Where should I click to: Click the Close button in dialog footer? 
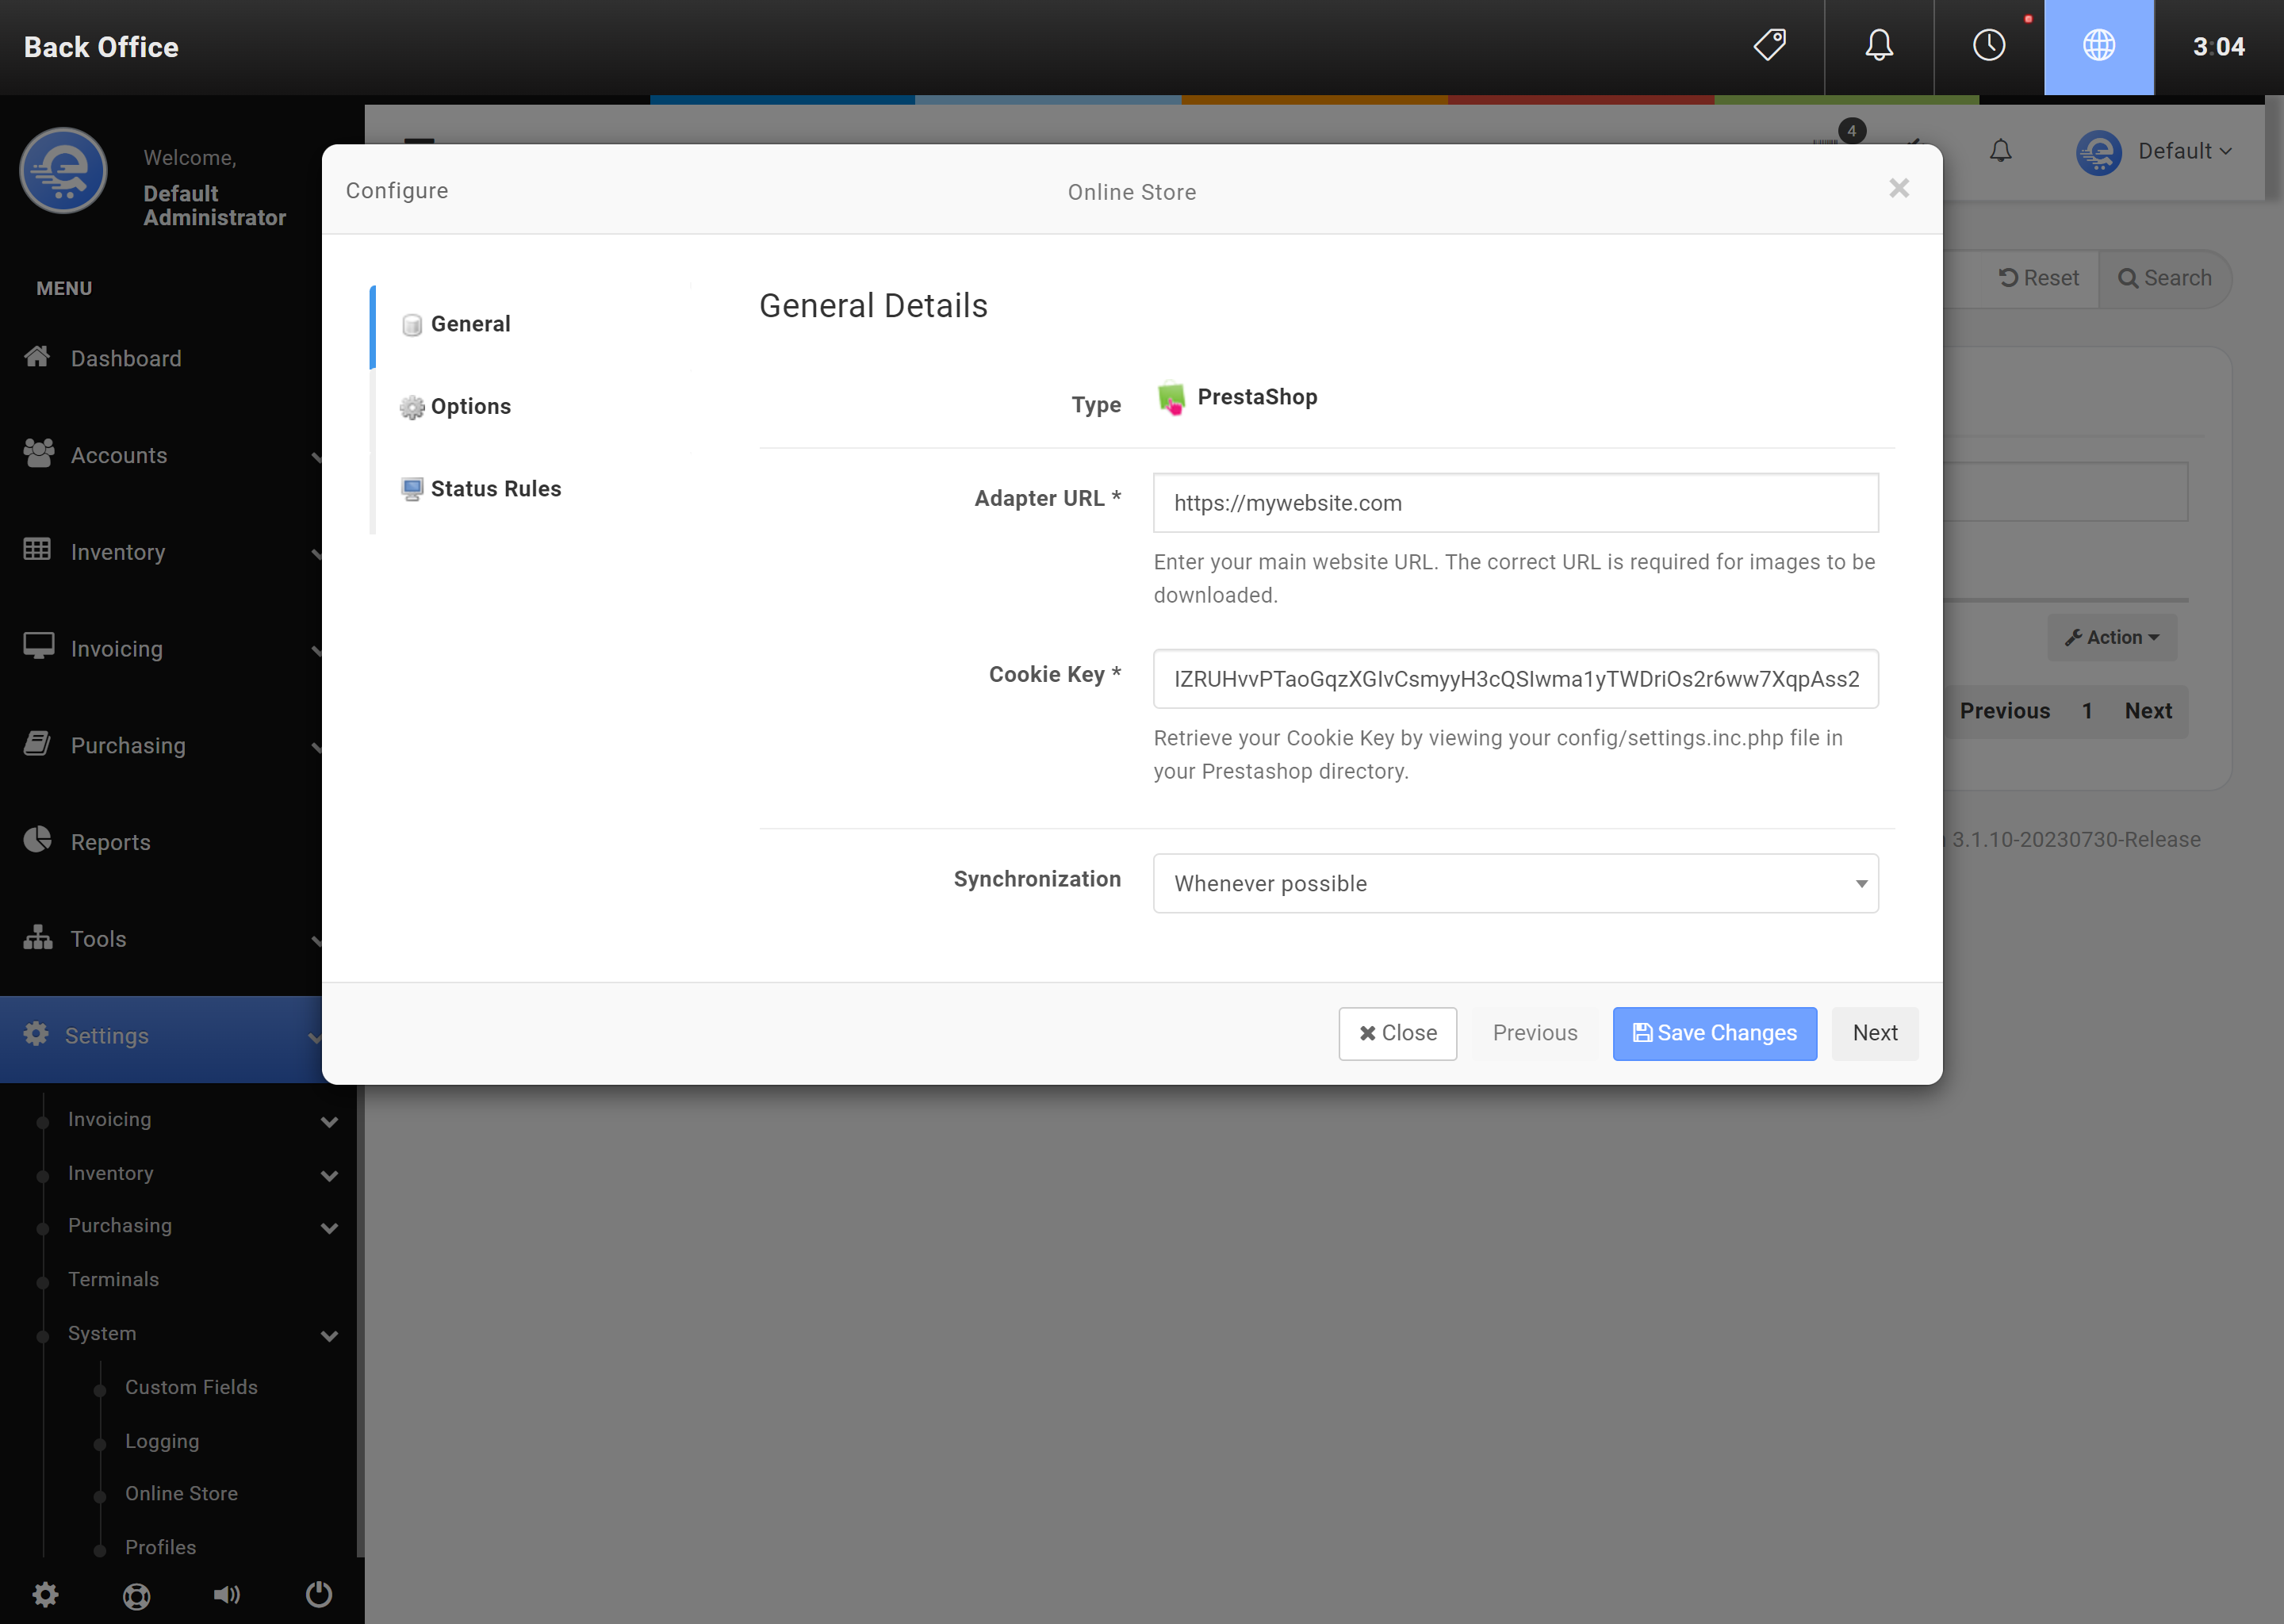tap(1397, 1033)
